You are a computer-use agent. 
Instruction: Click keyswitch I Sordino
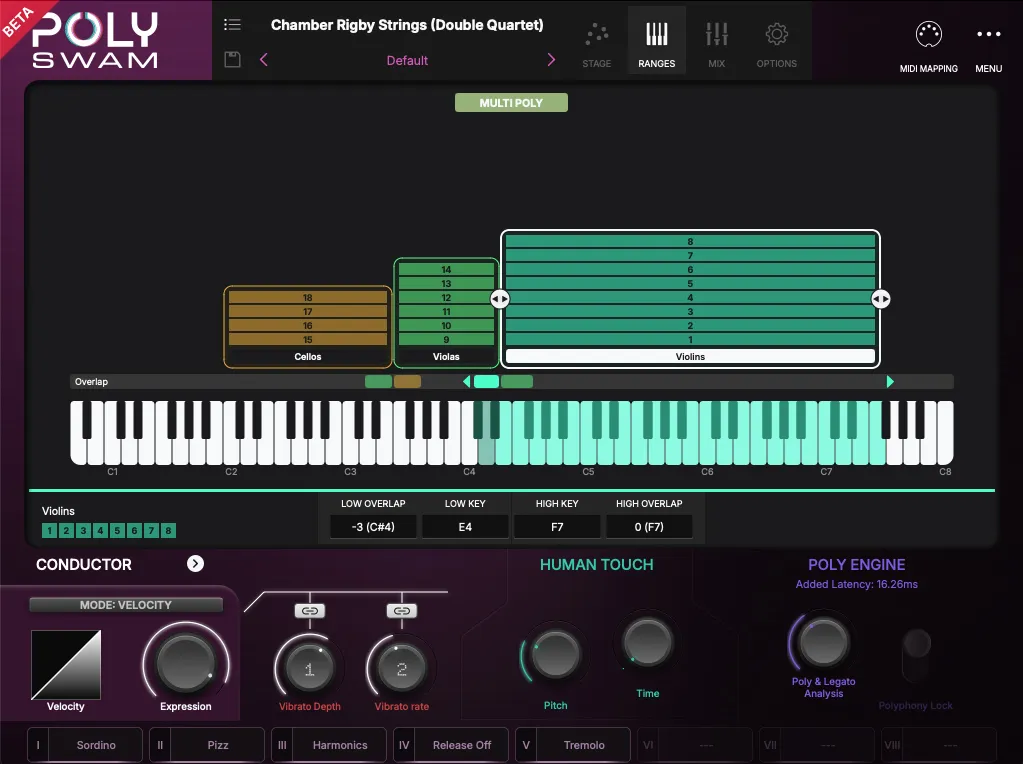(x=85, y=745)
